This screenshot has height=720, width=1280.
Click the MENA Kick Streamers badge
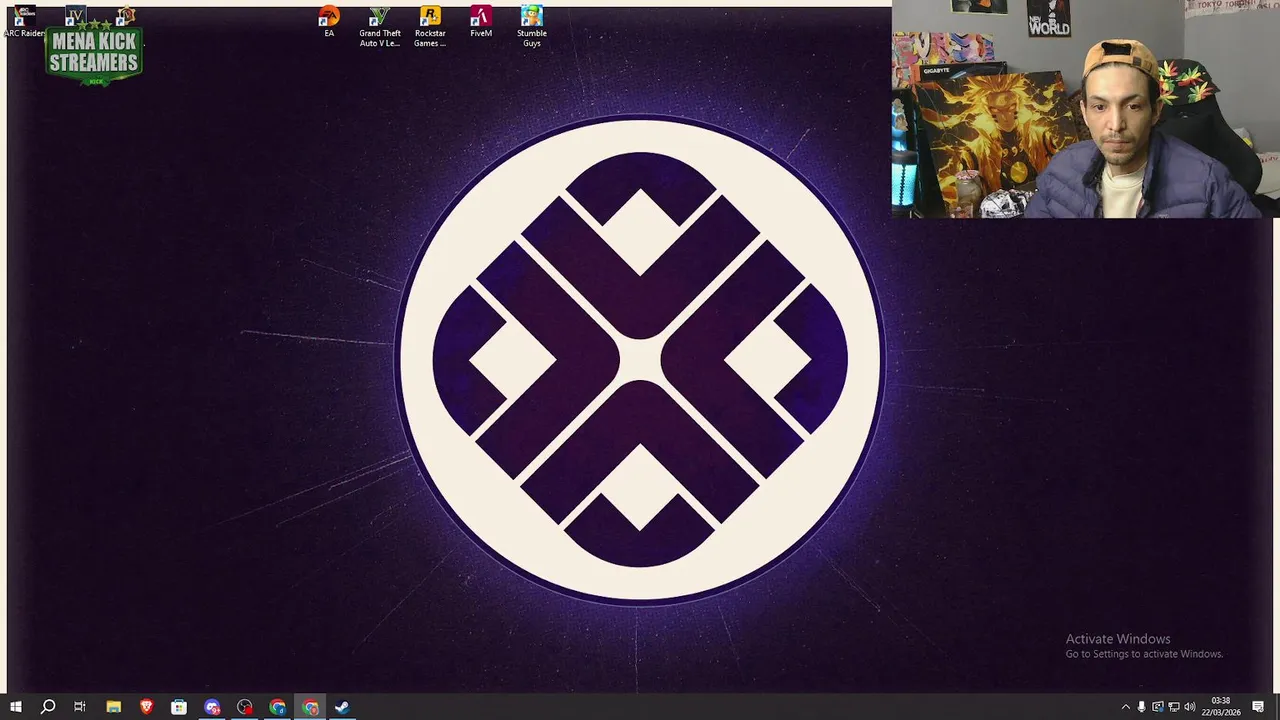[x=94, y=53]
